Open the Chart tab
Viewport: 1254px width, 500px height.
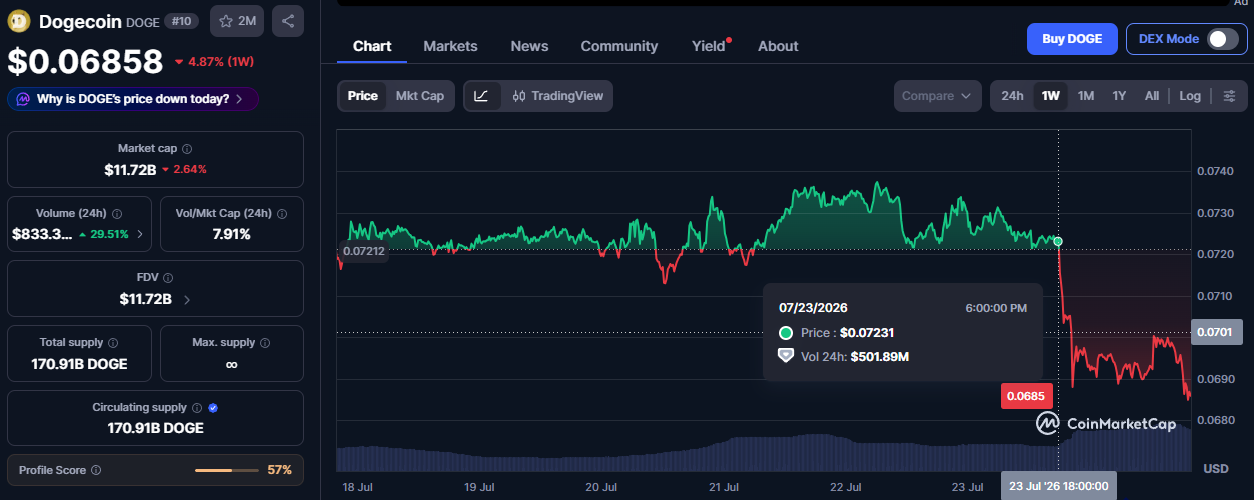pos(372,46)
